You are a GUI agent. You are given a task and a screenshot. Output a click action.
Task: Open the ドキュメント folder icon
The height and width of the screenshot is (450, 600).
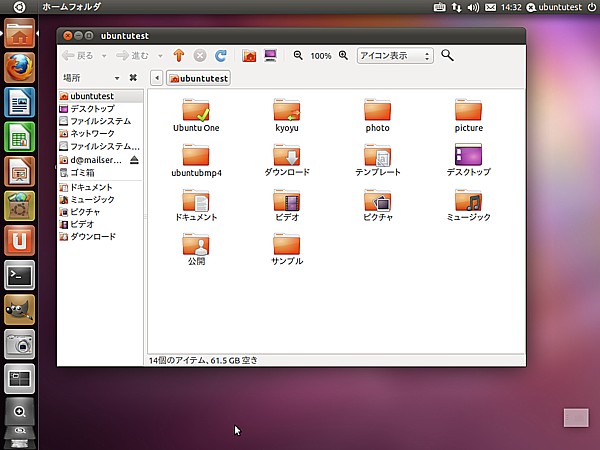click(196, 205)
